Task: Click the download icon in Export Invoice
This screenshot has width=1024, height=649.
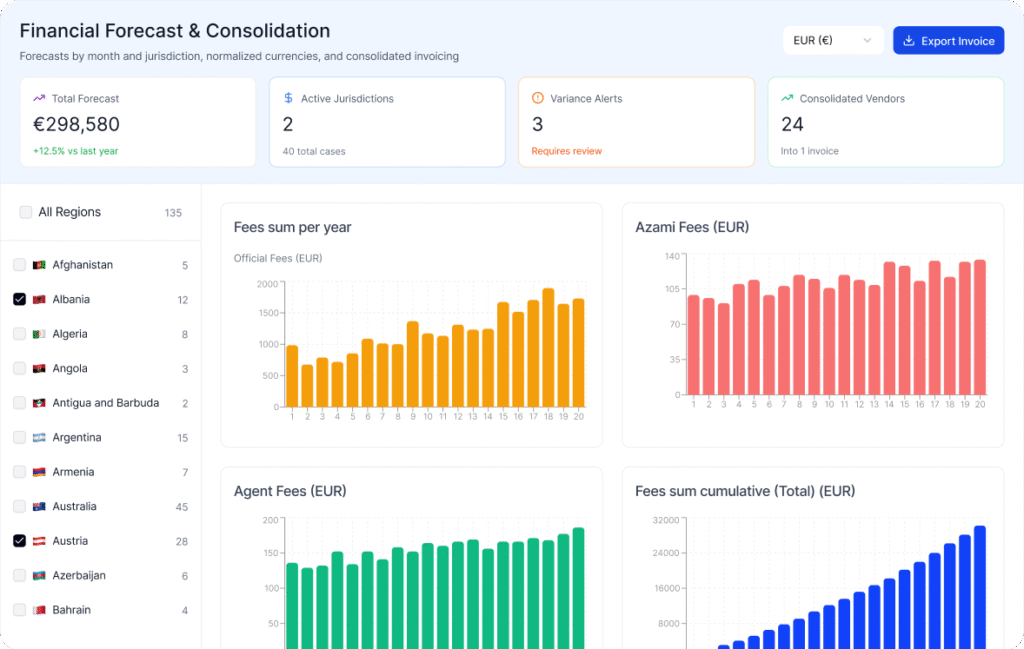Action: coord(908,41)
